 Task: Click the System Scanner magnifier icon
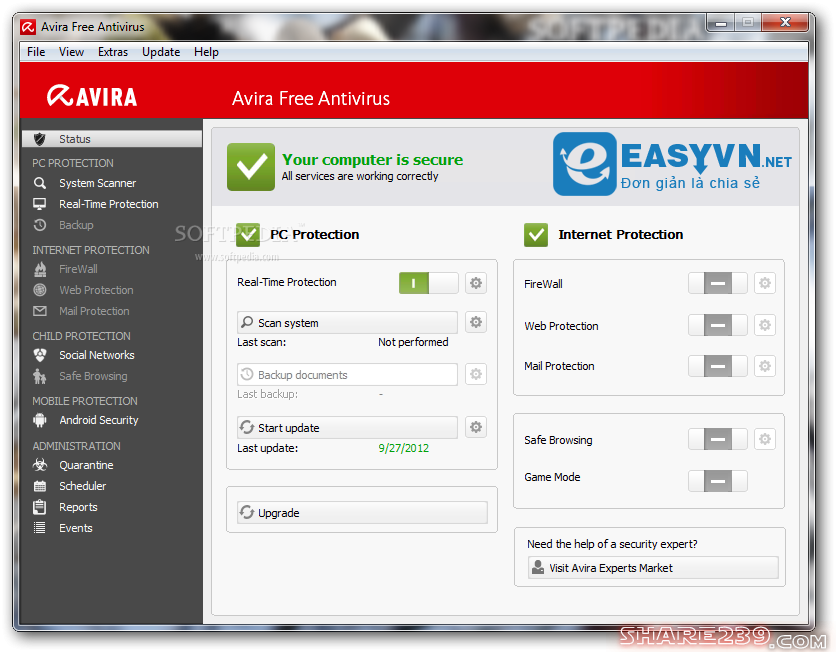(39, 183)
